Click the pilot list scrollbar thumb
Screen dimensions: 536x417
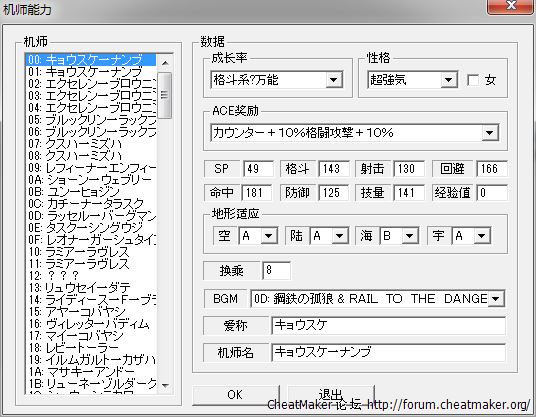[x=165, y=95]
